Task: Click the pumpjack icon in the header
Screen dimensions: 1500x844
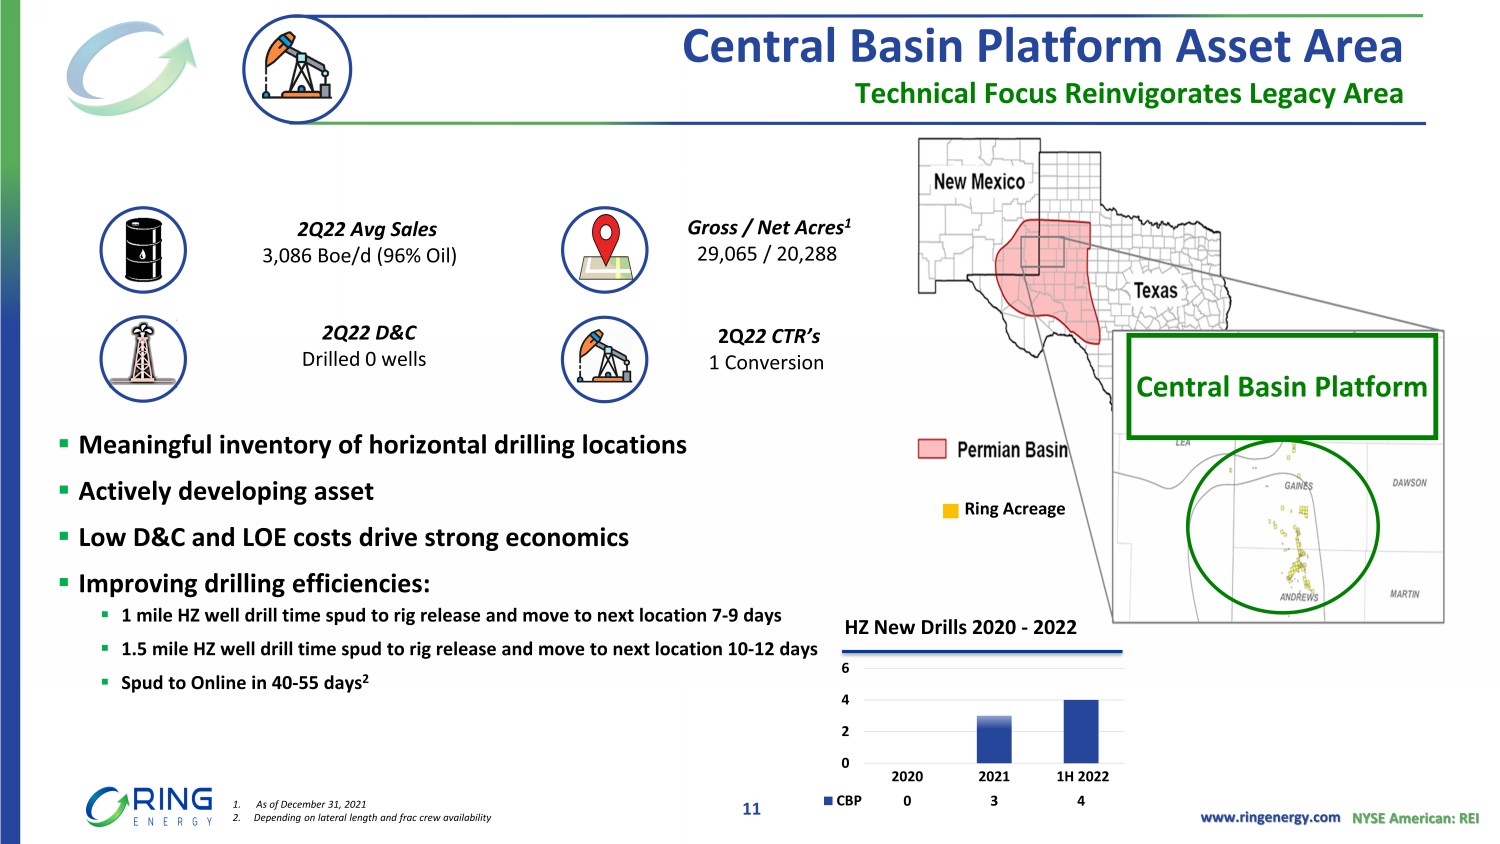Action: click(x=297, y=69)
